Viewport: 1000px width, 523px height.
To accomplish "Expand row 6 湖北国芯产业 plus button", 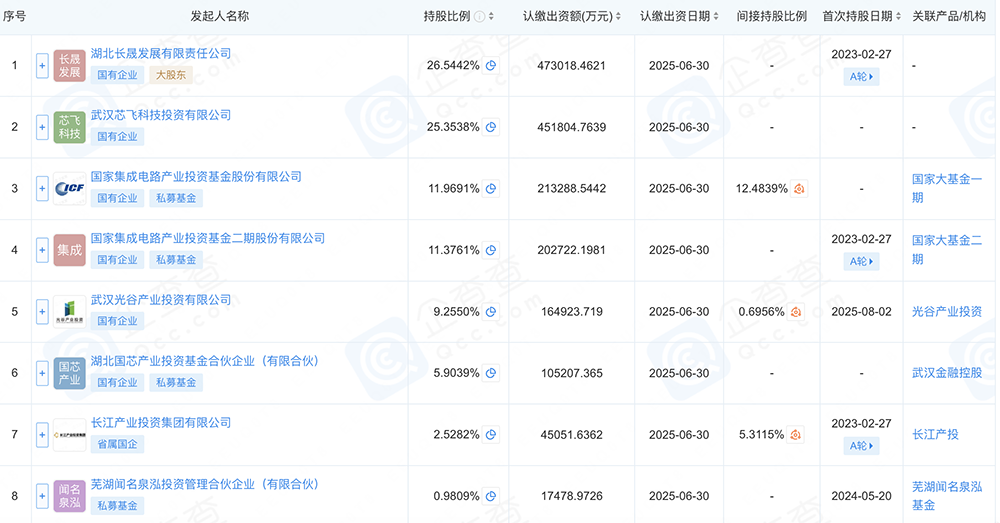I will (42, 374).
